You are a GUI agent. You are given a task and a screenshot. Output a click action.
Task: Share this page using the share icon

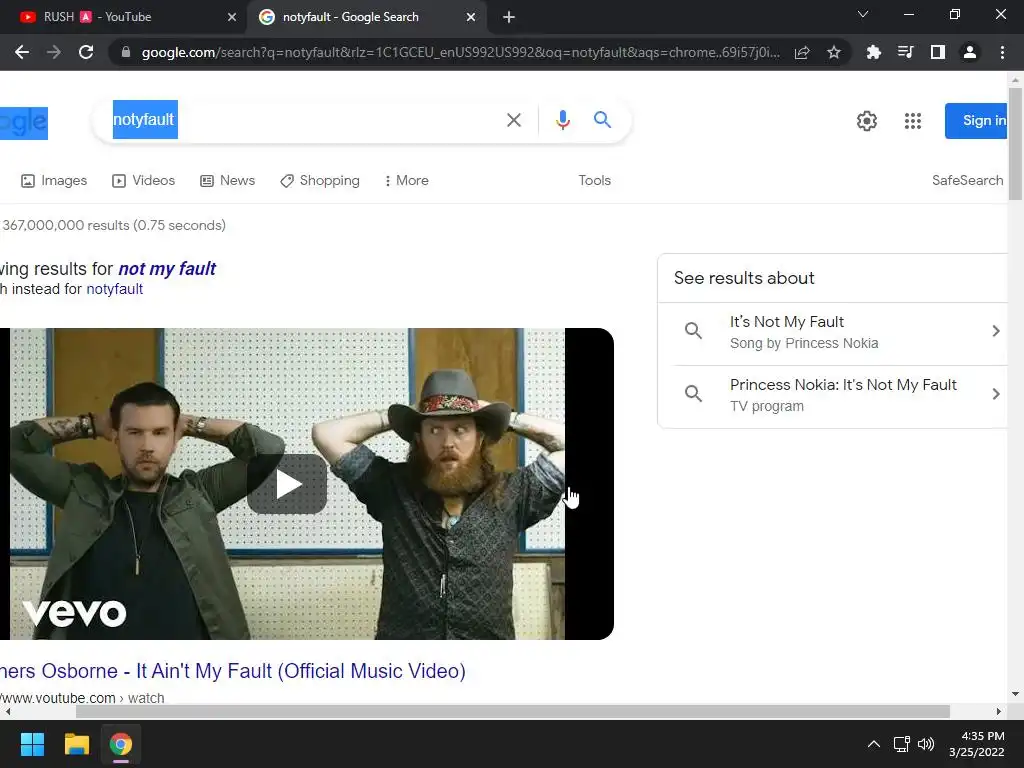click(x=802, y=52)
